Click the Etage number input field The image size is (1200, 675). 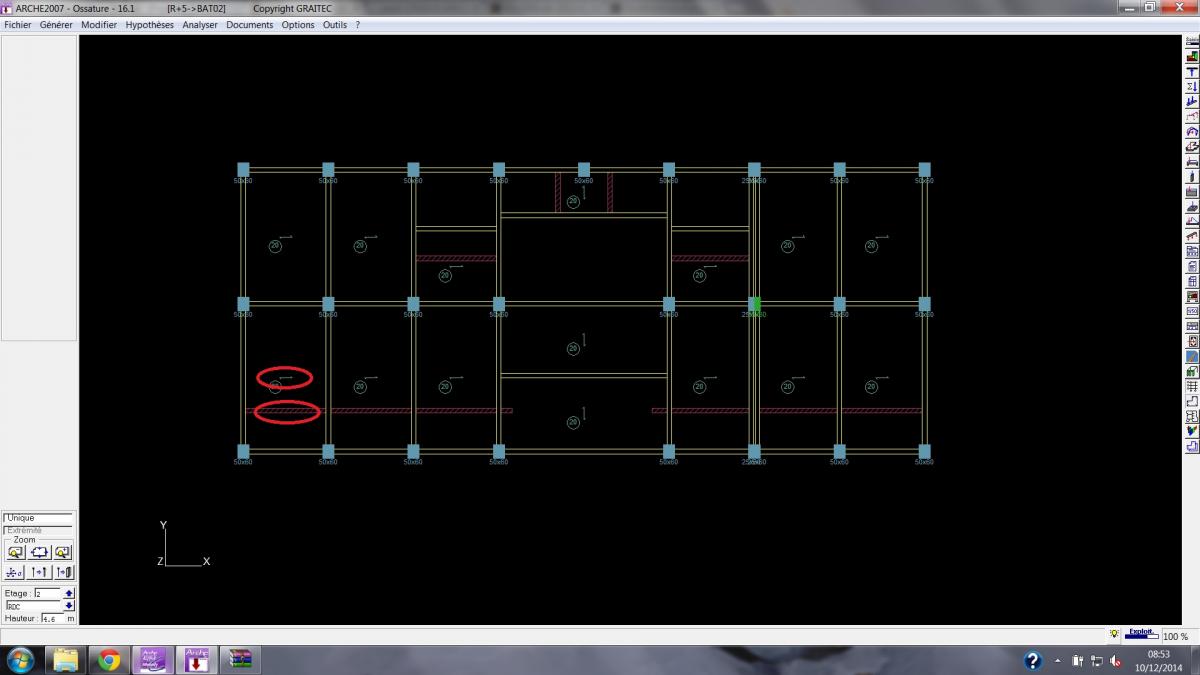[x=47, y=593]
